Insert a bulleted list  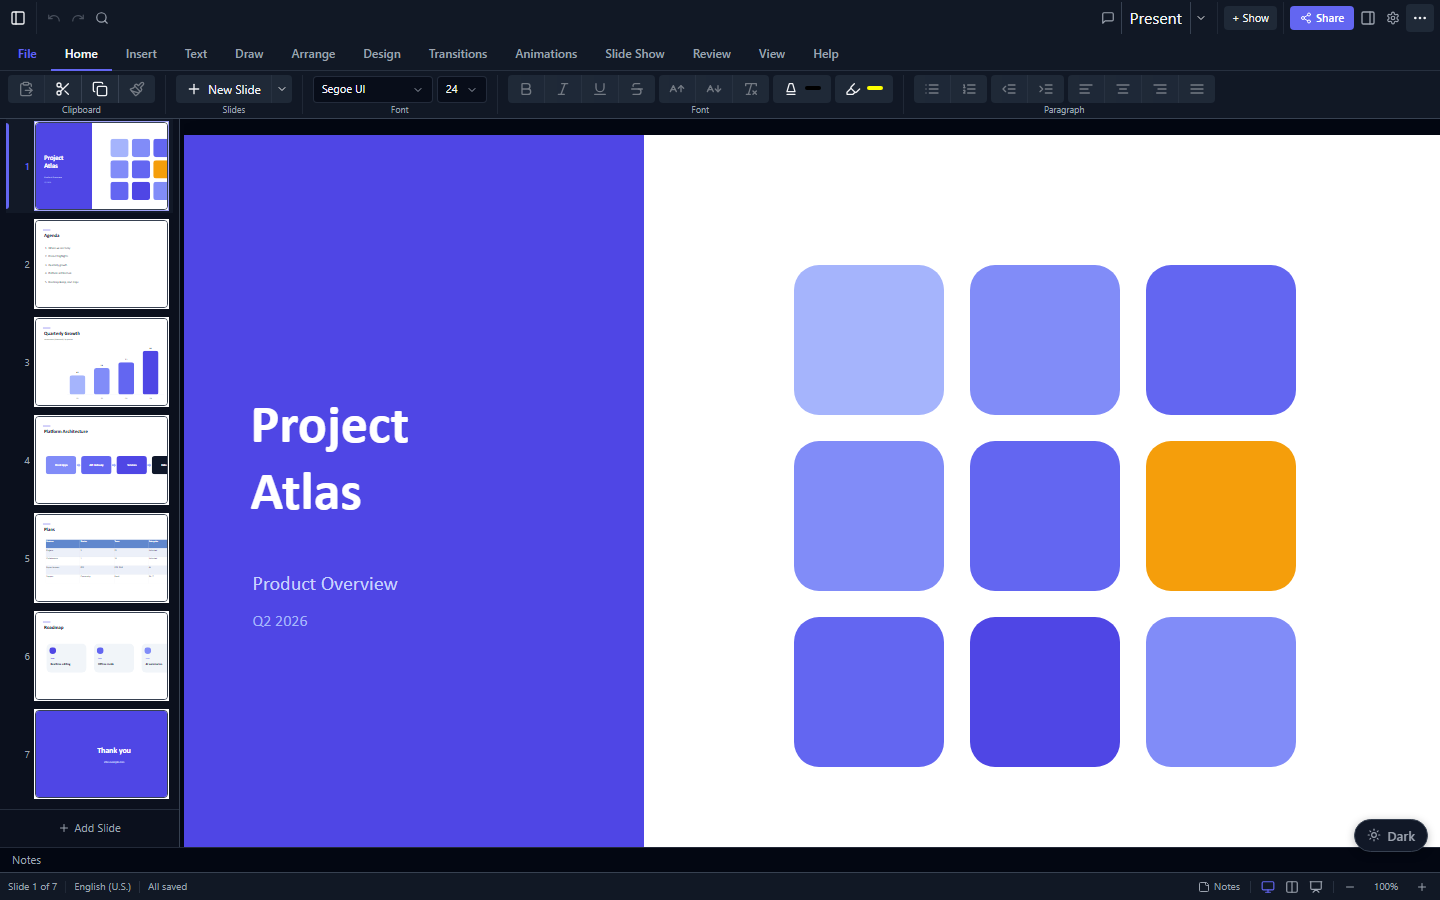[932, 89]
